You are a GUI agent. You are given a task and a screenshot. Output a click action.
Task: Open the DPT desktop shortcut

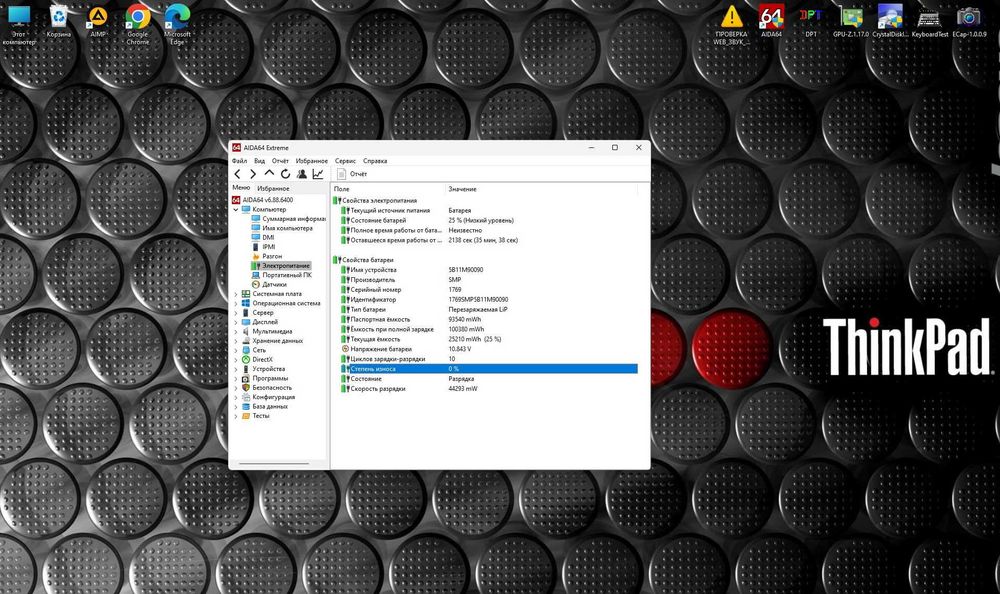pyautogui.click(x=811, y=21)
